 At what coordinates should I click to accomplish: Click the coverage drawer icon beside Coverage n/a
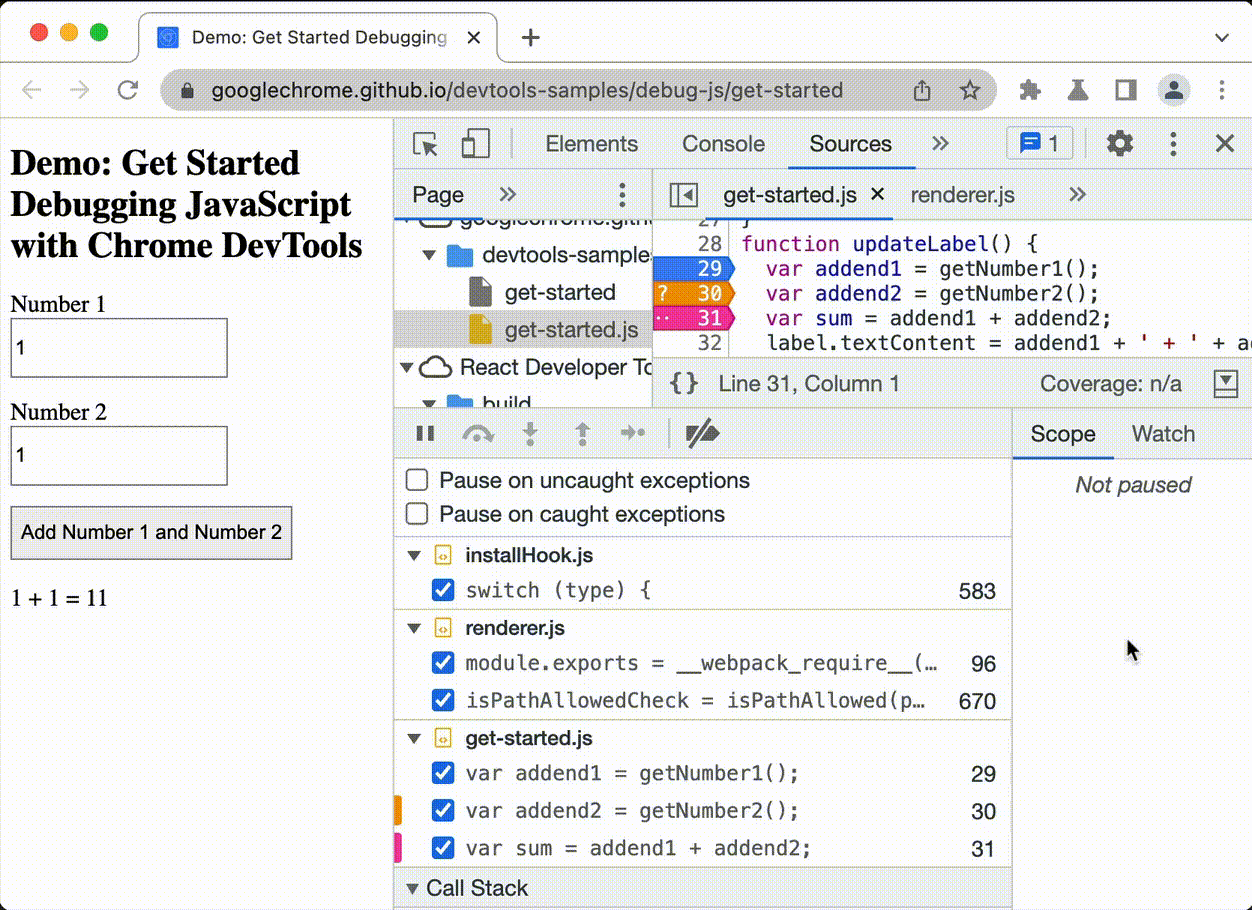pyautogui.click(x=1225, y=384)
